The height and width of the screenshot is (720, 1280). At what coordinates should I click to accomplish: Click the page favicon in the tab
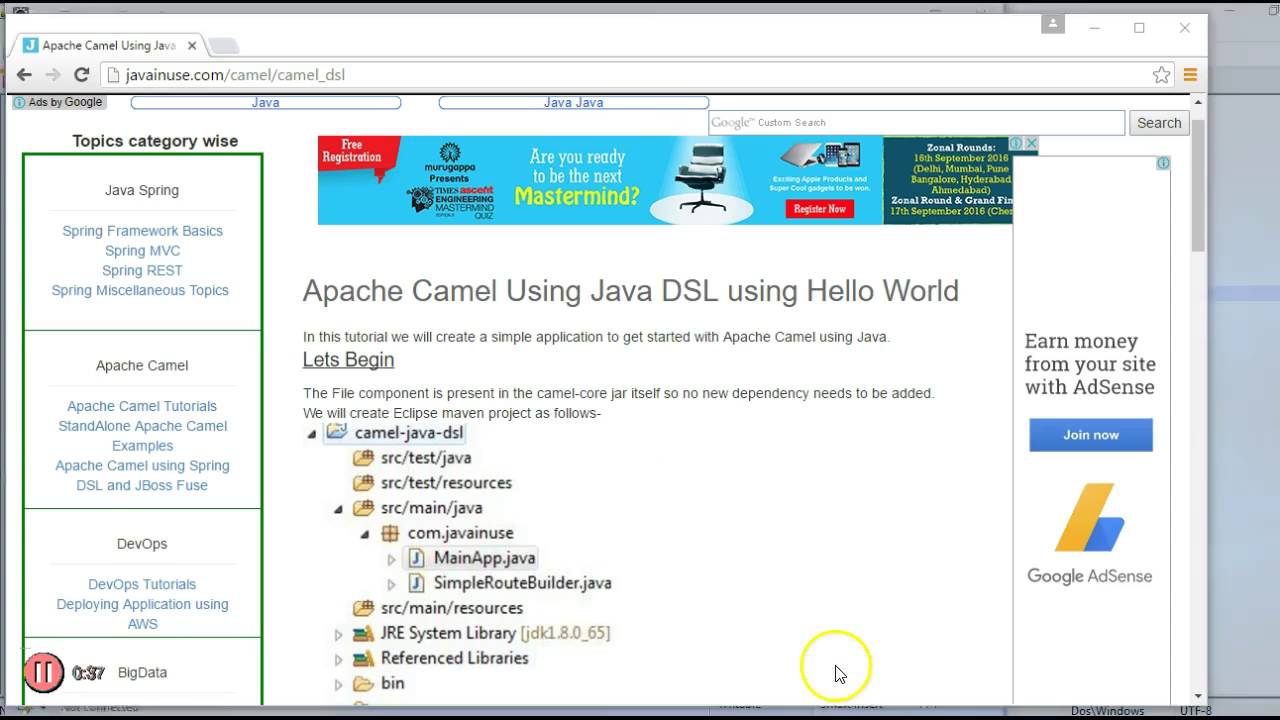[31, 45]
